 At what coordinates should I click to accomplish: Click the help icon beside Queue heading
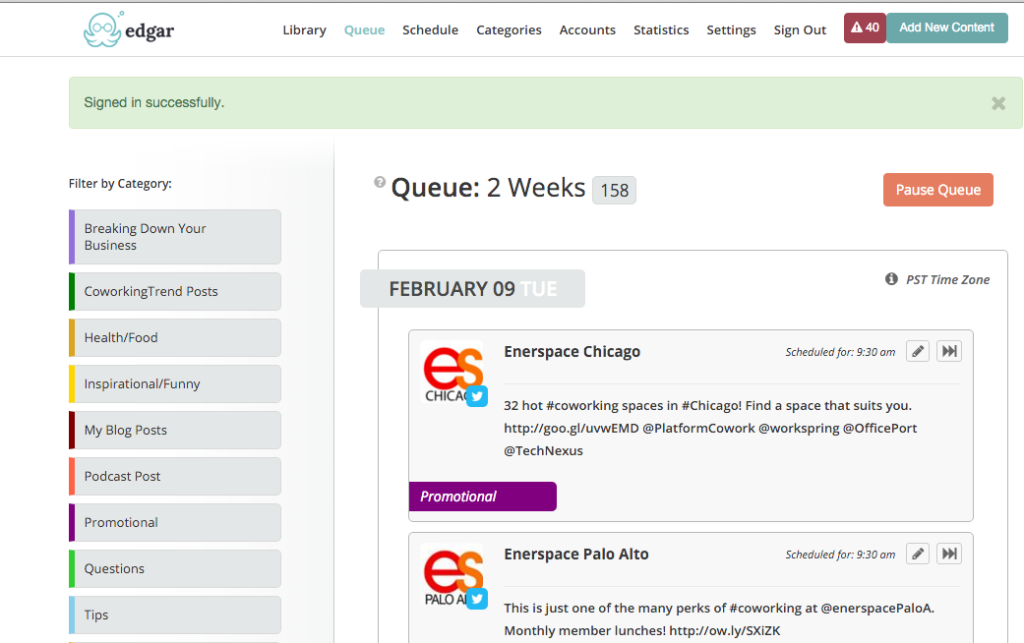tap(379, 182)
